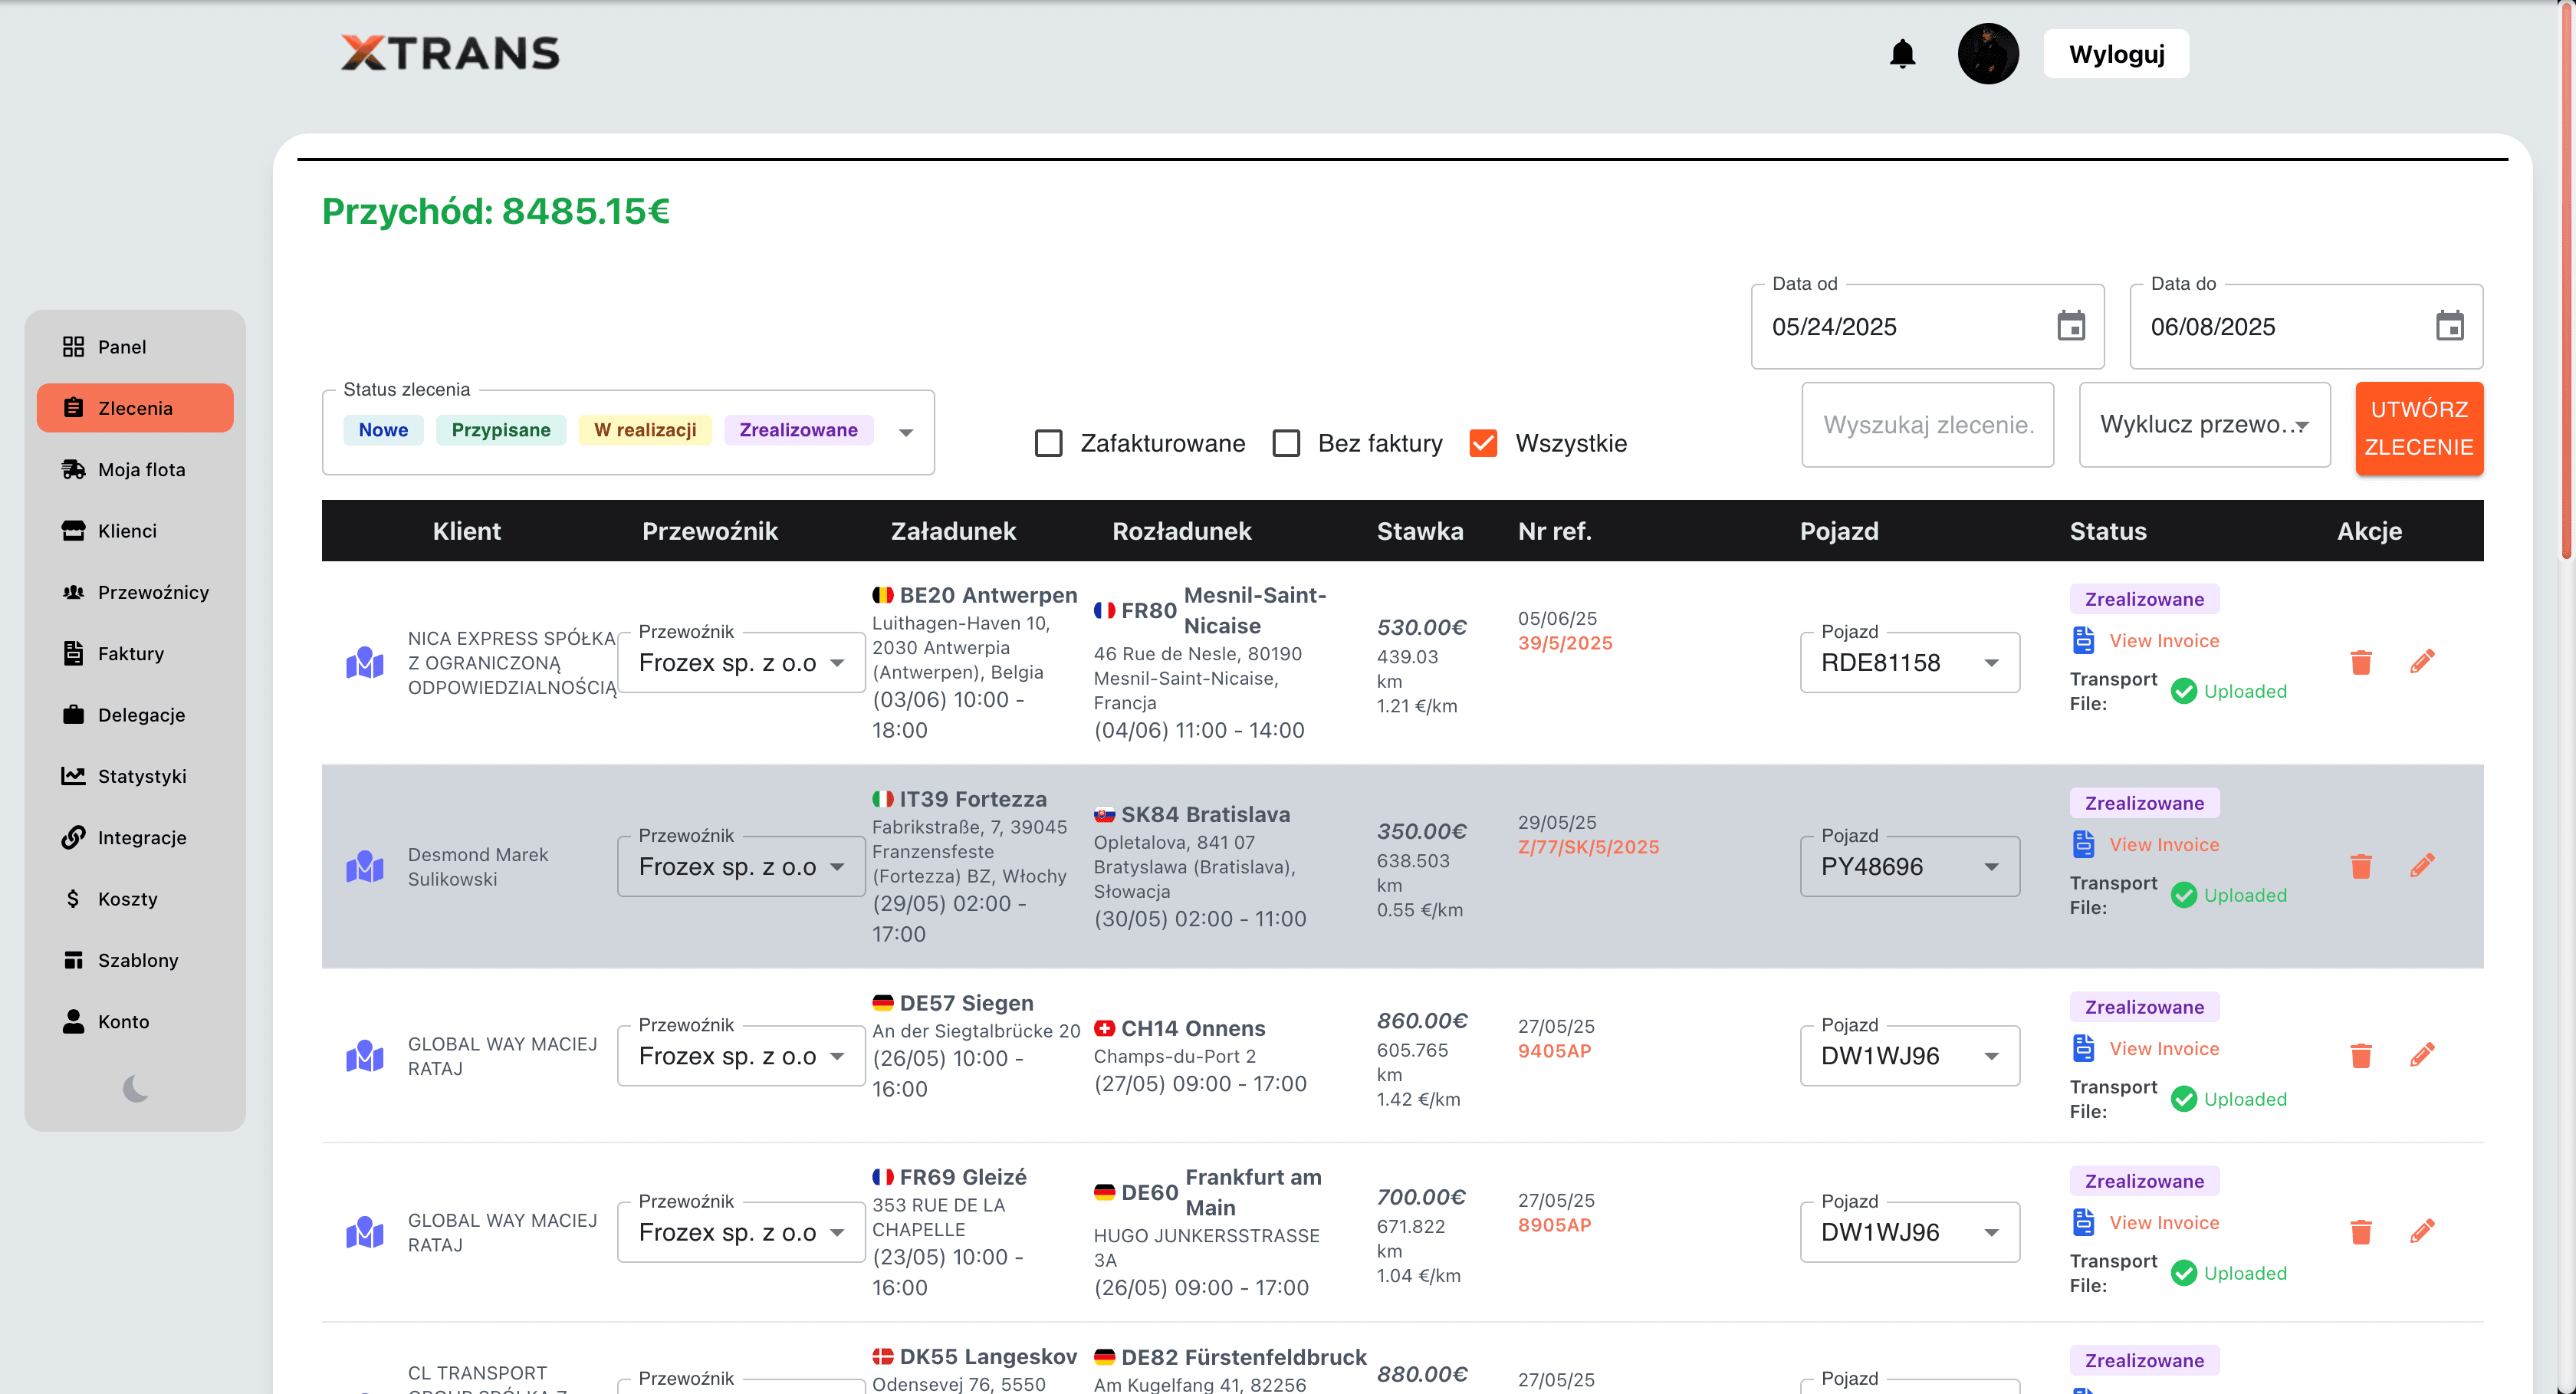Screen dimensions: 2576x1394
Task: Click View Invoice for order Z/77/SK/5/2025
Action: click(x=2163, y=845)
